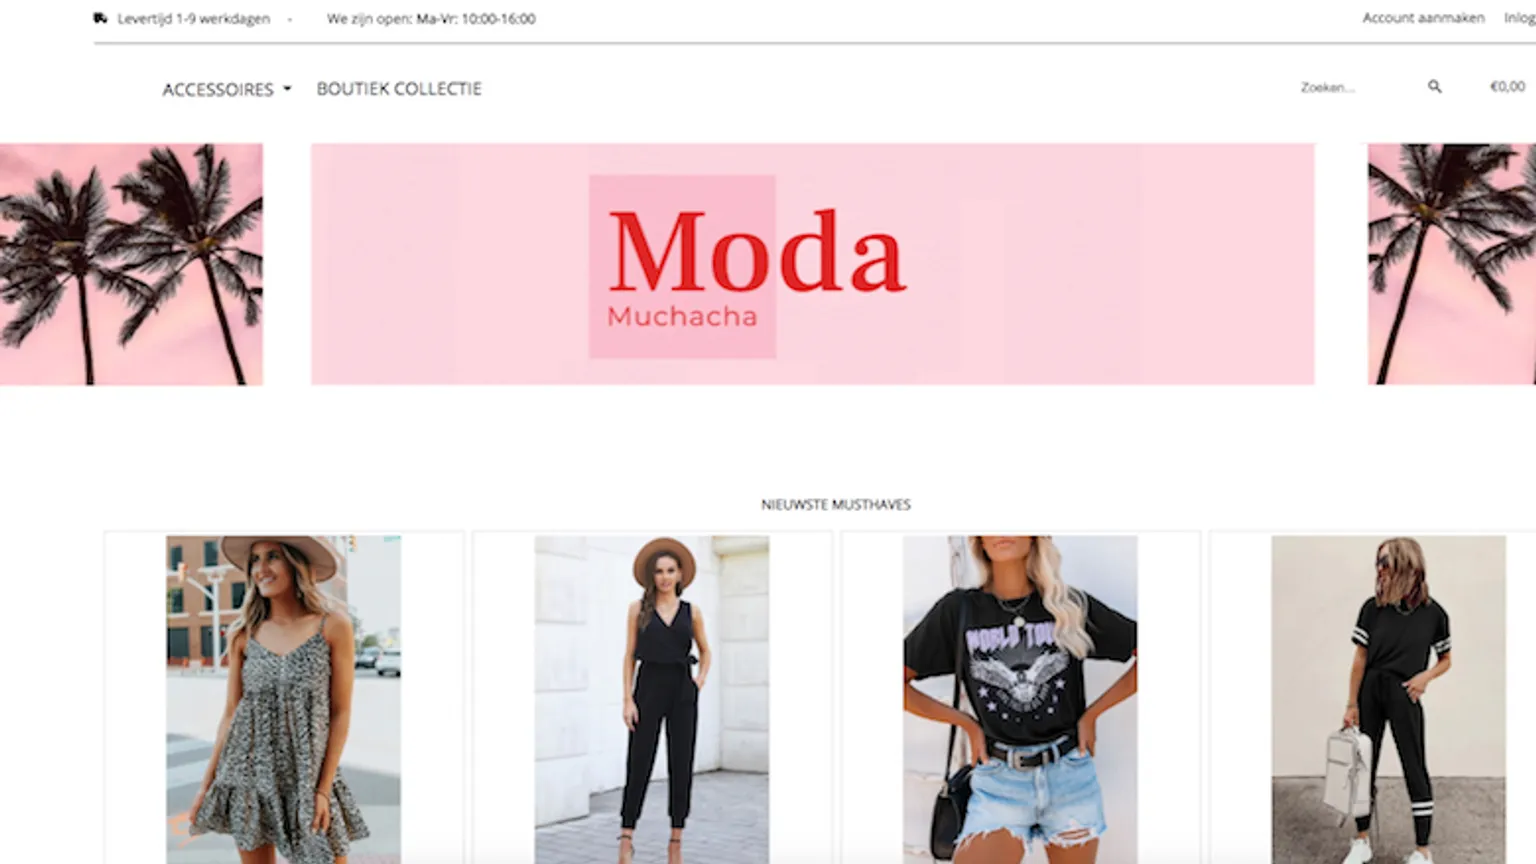Open the BOUTIEK COLLECTIE menu item
The image size is (1536, 864).
399,89
